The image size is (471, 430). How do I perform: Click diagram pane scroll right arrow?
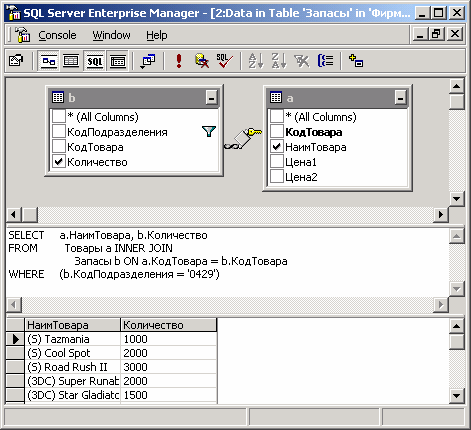(x=441, y=214)
